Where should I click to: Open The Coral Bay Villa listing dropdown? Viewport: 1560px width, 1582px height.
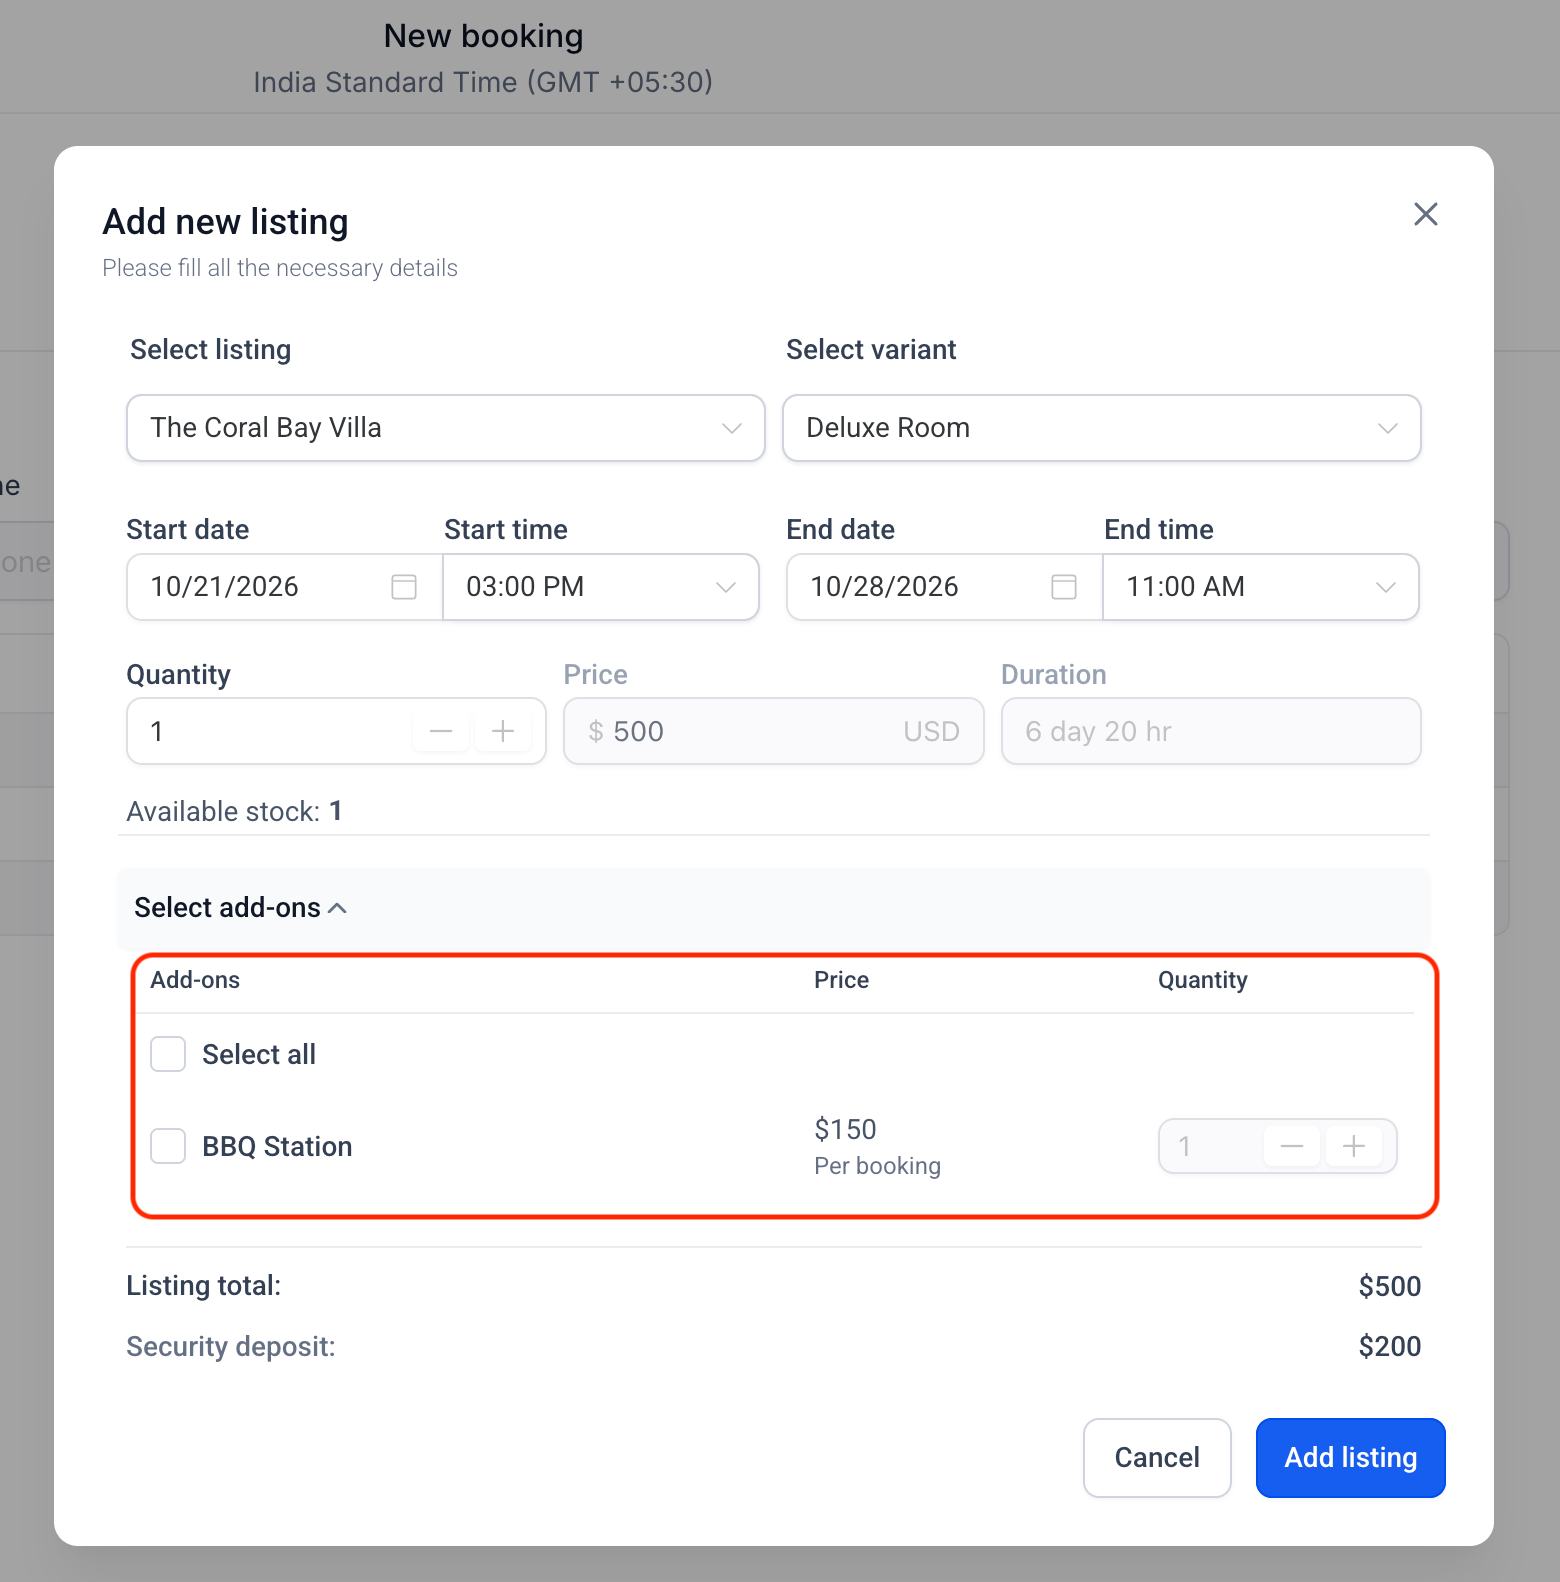(446, 428)
